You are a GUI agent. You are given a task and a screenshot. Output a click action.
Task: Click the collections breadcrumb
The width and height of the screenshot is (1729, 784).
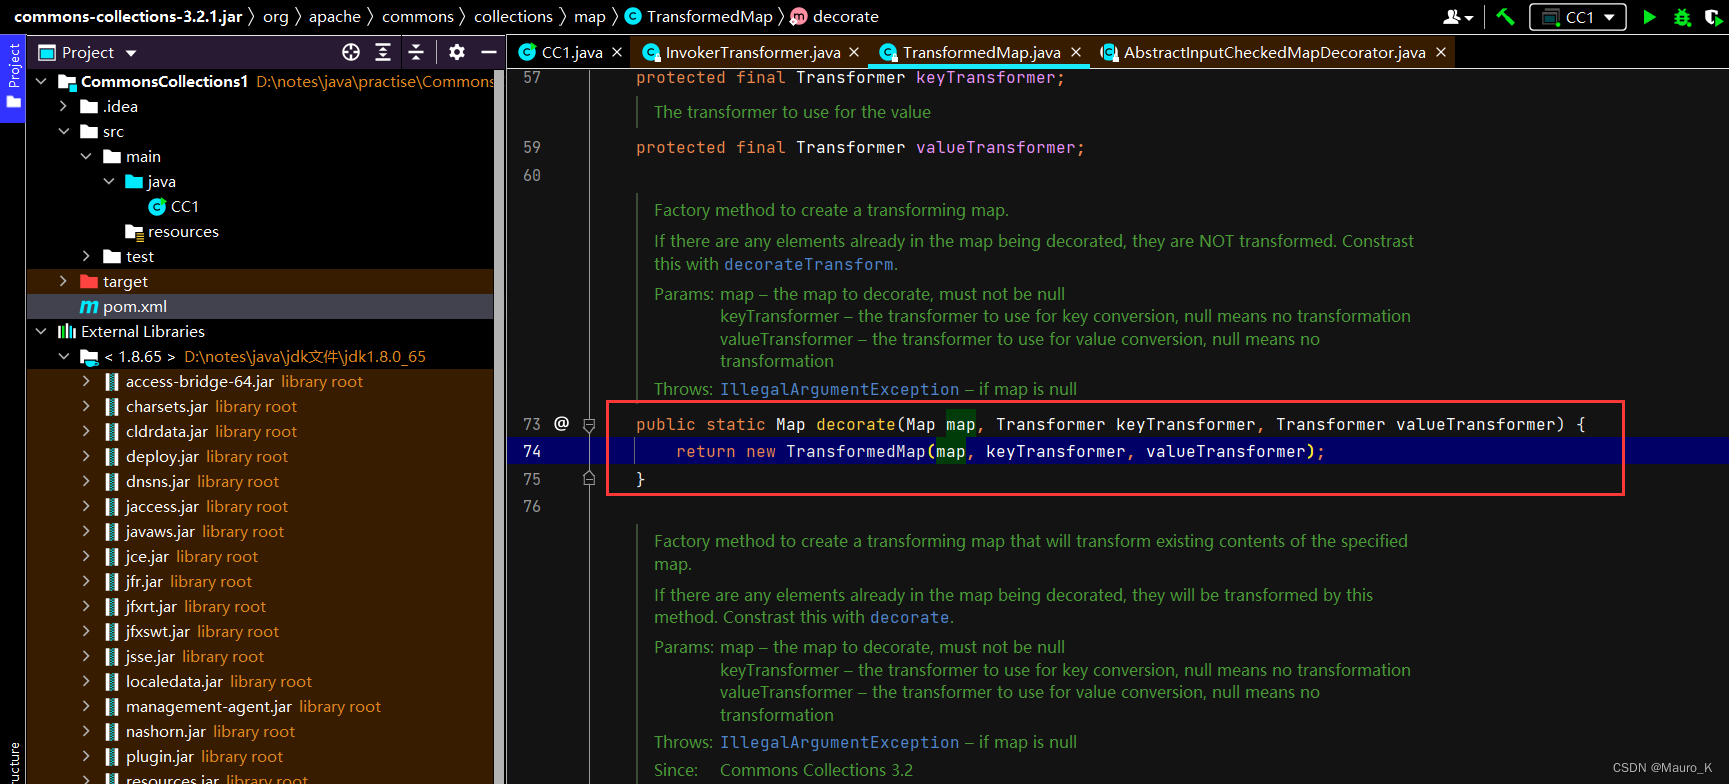click(513, 16)
